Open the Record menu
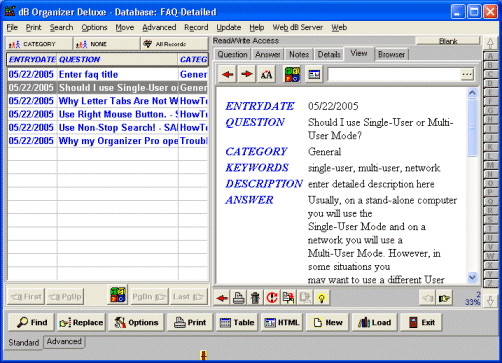 click(x=196, y=28)
